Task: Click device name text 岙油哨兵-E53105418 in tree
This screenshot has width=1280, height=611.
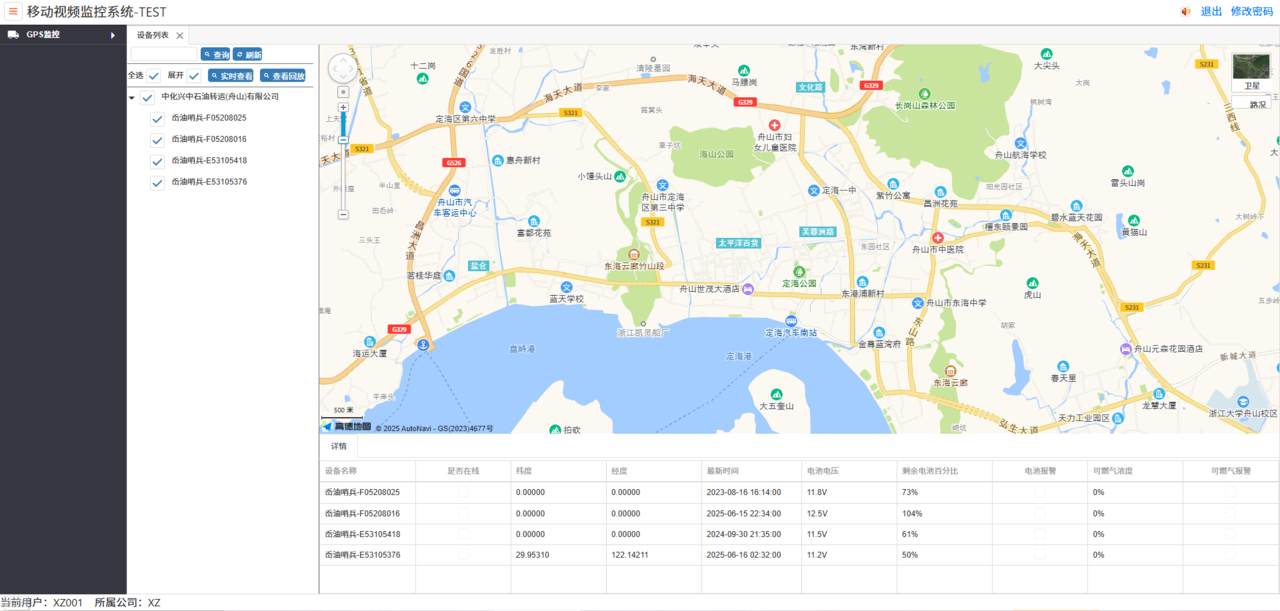Action: pos(209,161)
